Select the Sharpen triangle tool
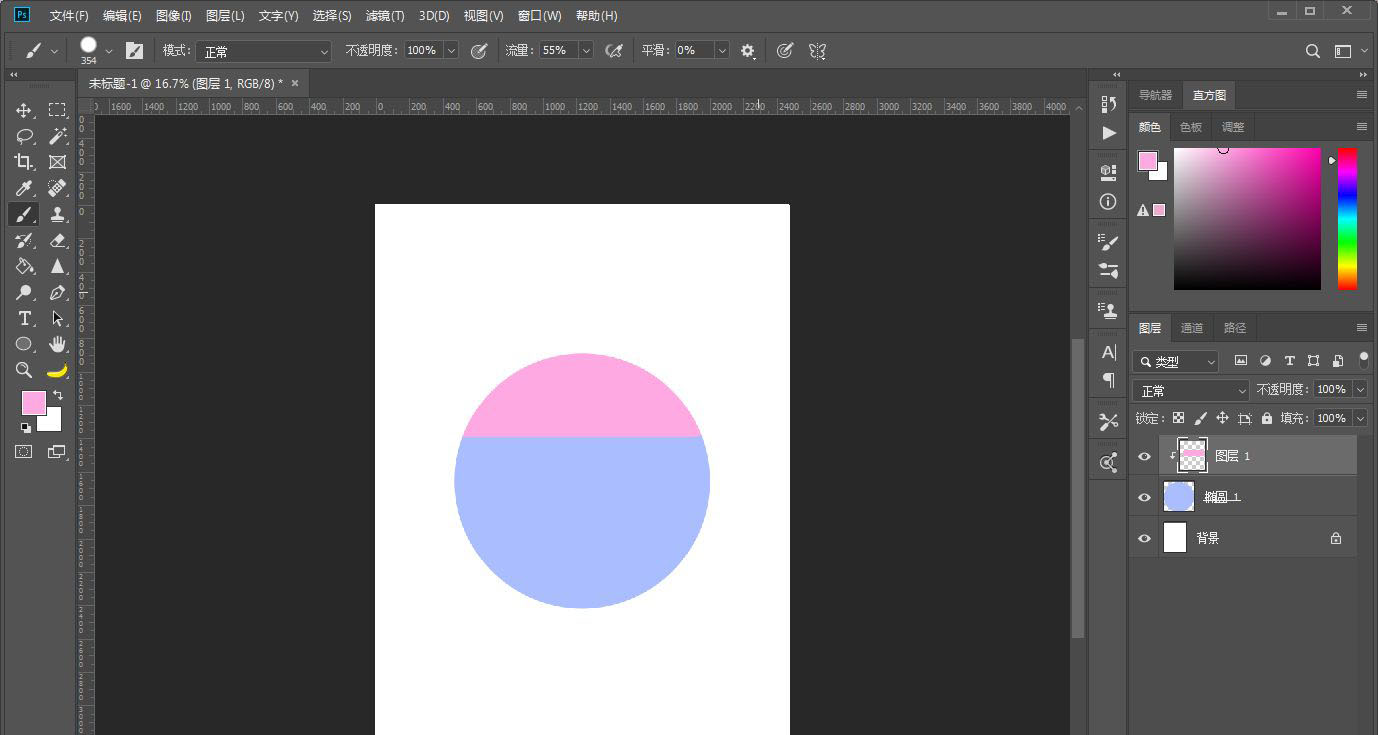 57,266
